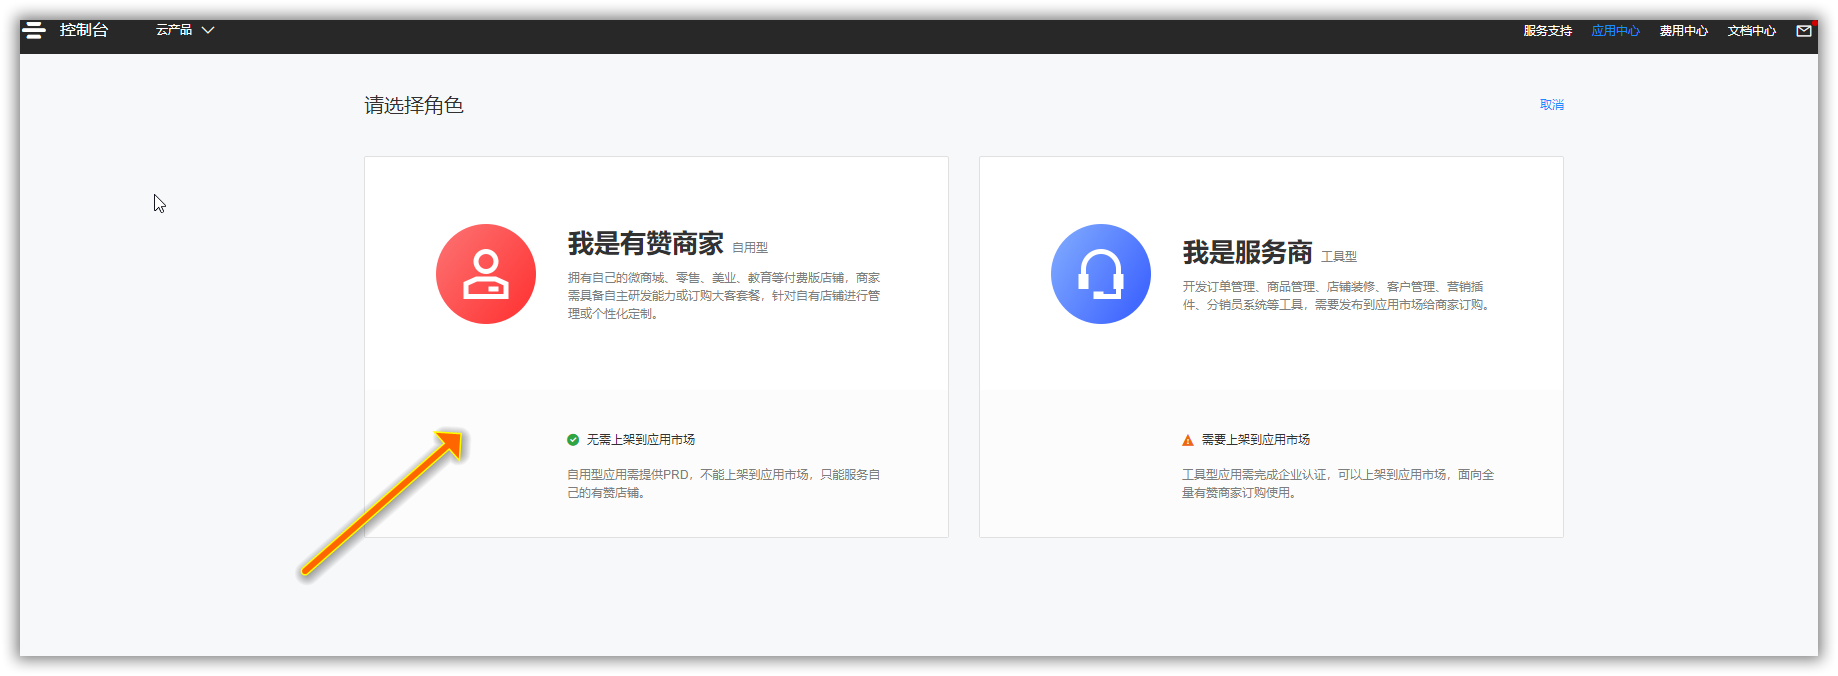
Task: Open the hamburger menu icon beside 控制台
Action: click(34, 30)
